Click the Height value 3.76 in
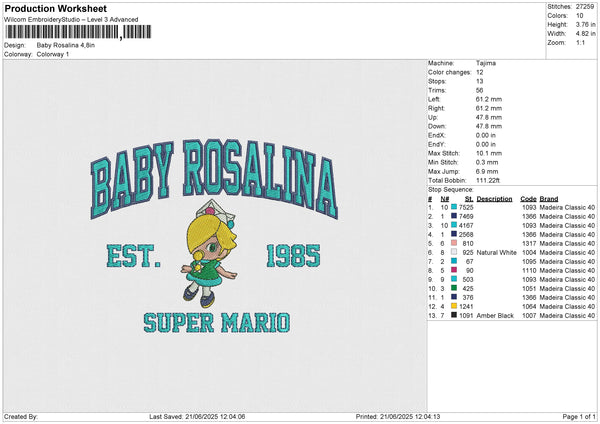The height and width of the screenshot is (424, 600). point(585,24)
